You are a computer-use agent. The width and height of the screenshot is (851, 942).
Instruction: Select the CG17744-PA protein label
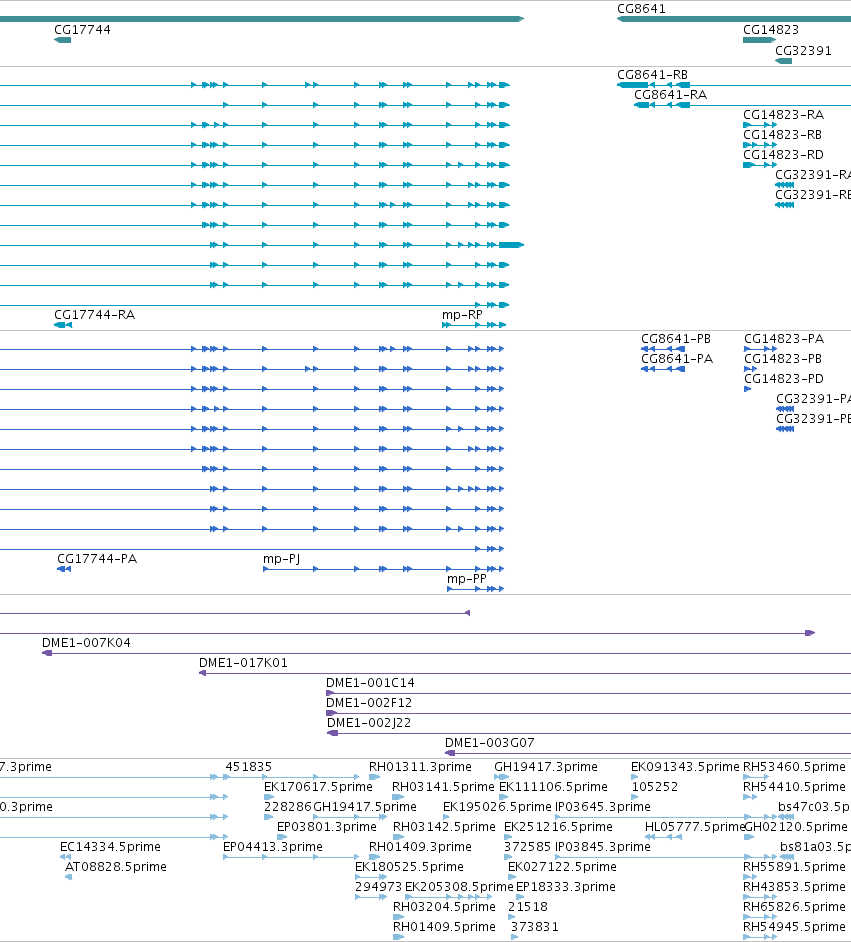[x=97, y=559]
